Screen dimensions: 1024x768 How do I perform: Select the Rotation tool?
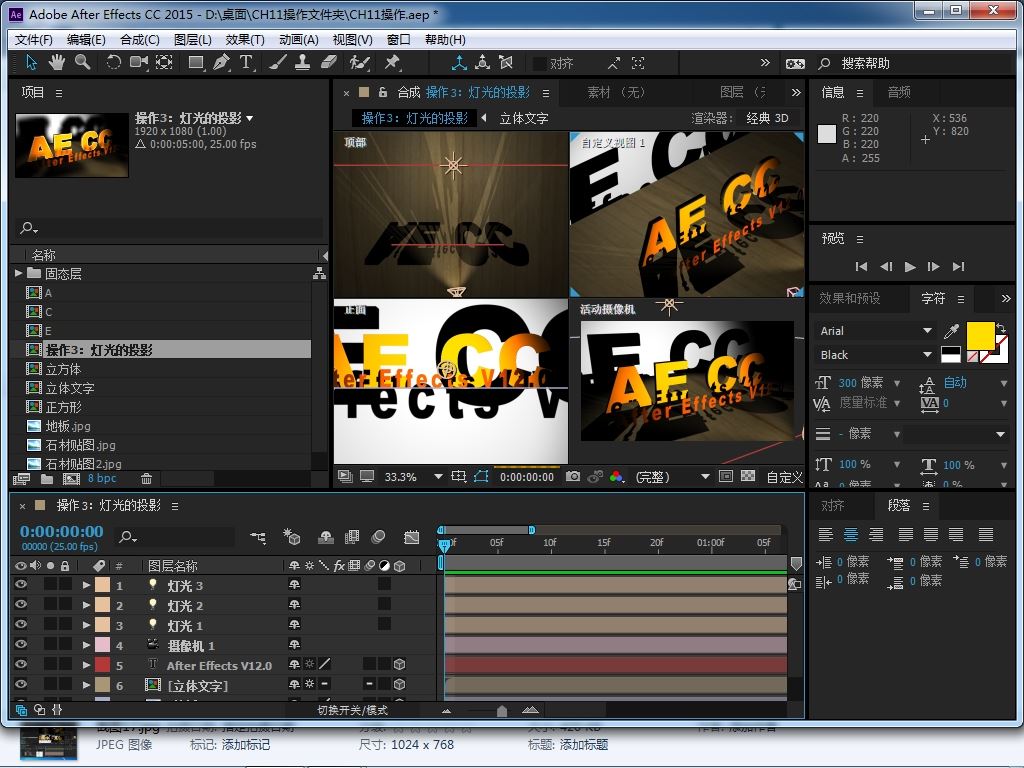point(114,63)
